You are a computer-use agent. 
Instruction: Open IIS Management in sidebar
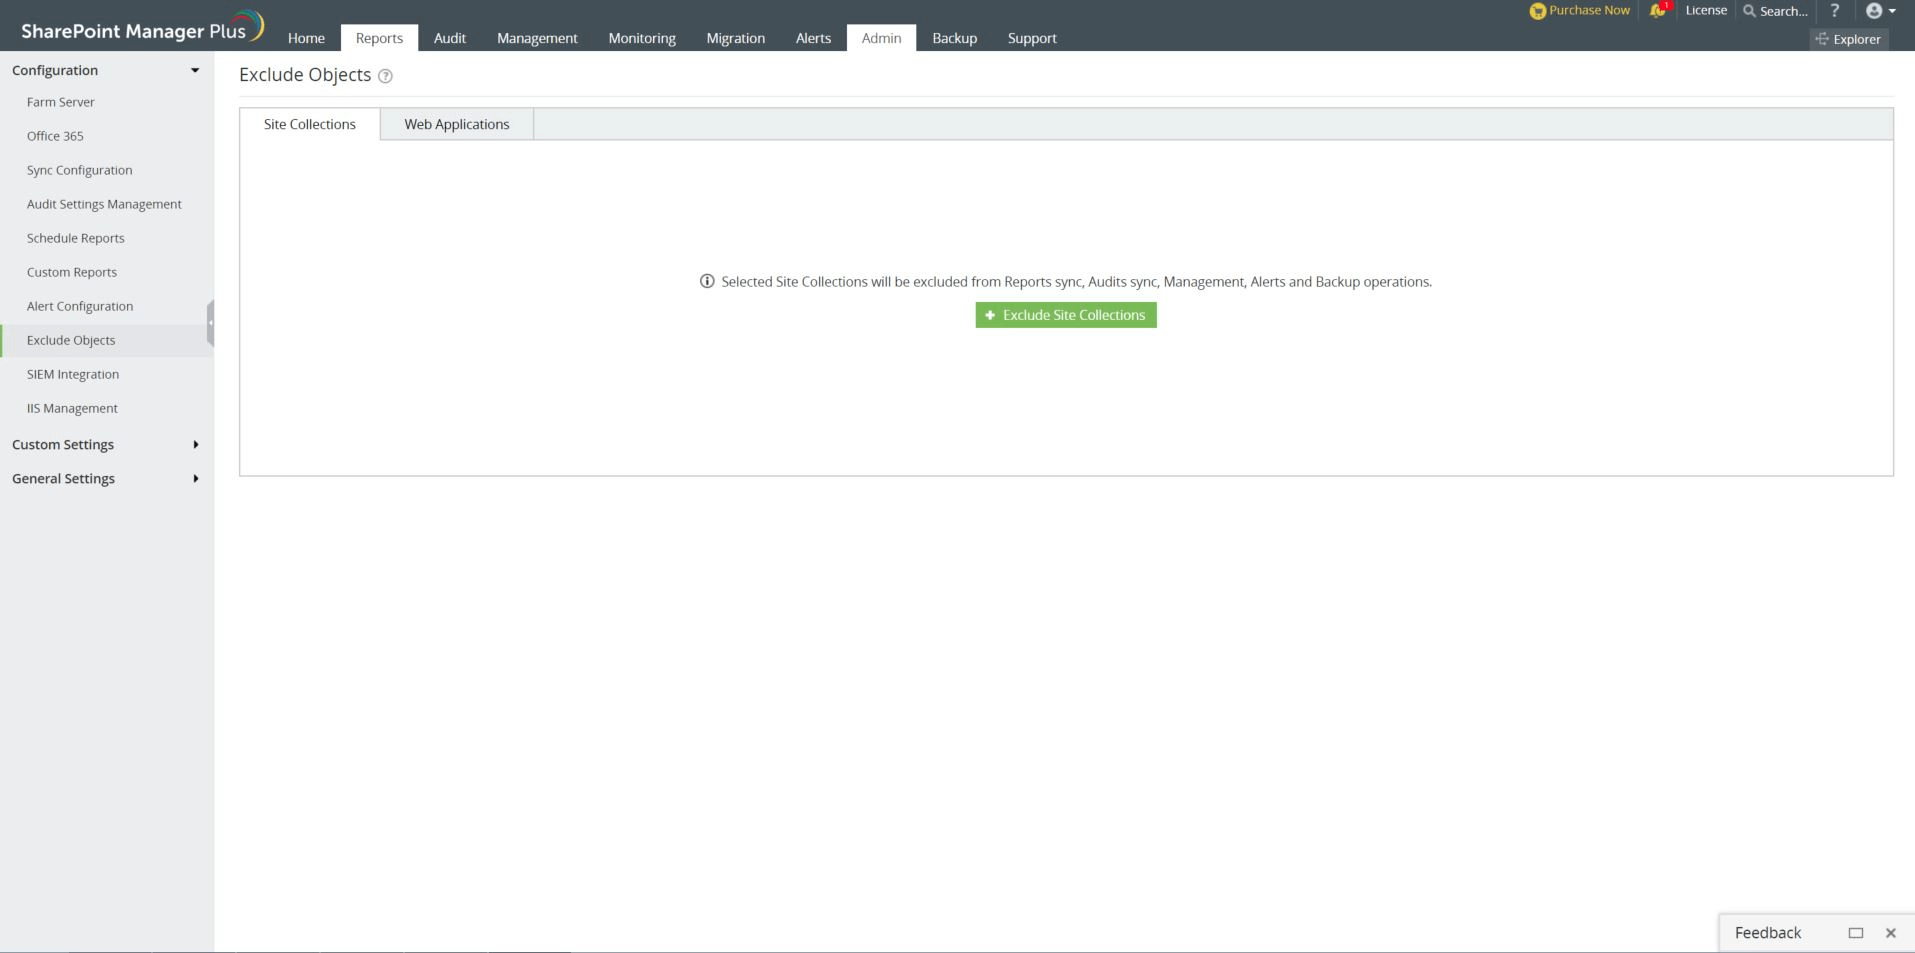[x=72, y=408]
